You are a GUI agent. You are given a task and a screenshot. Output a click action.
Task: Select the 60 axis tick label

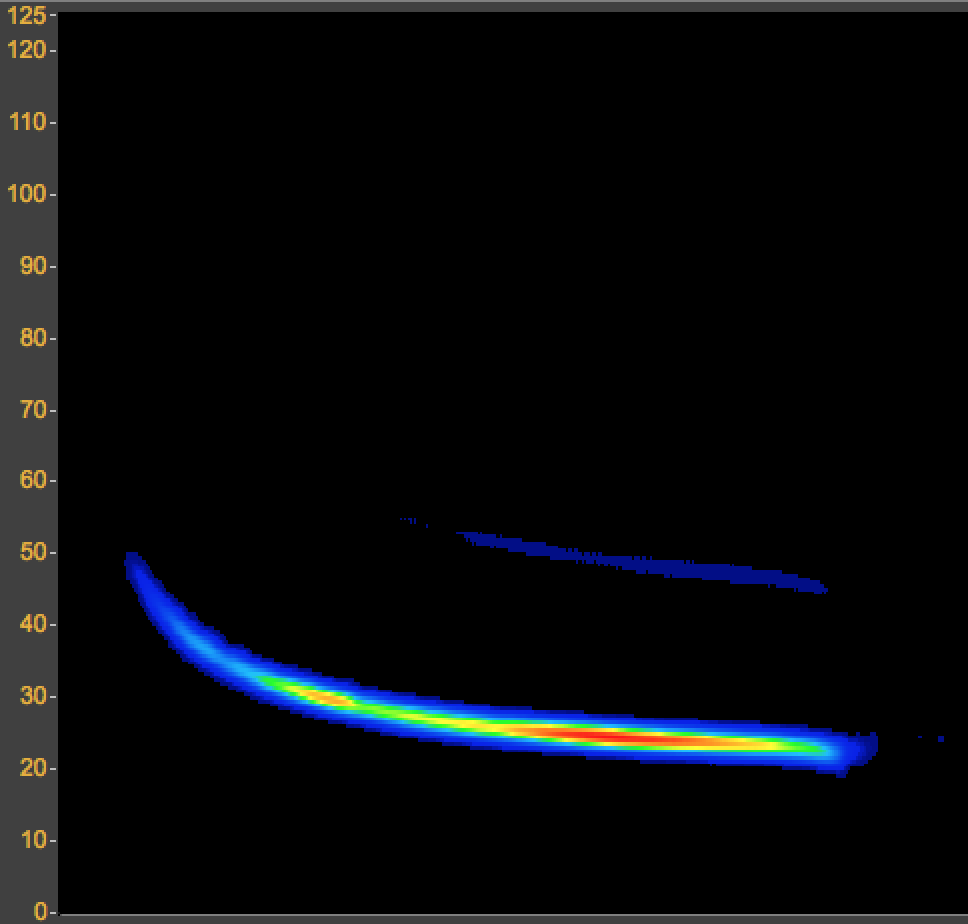click(32, 480)
